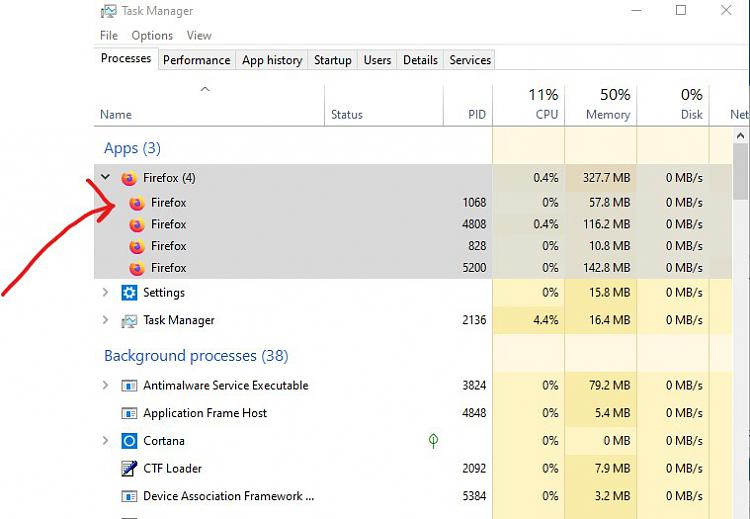The width and height of the screenshot is (750, 519).
Task: Click the 142.8 MB memory value
Action: 606,268
